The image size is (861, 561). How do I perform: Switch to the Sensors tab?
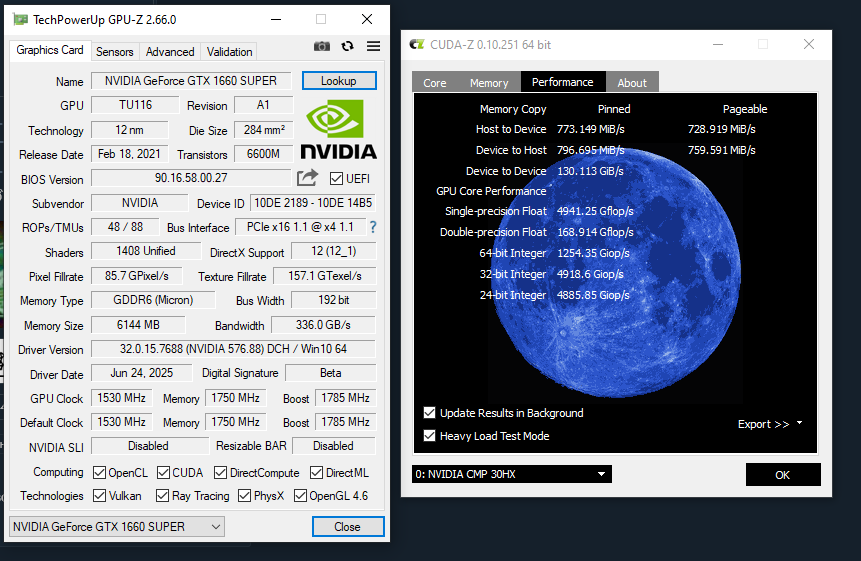(115, 52)
